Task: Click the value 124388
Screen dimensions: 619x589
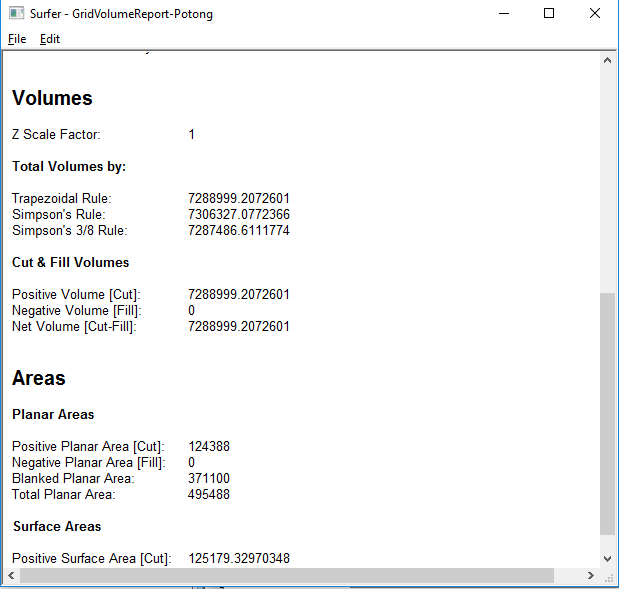Action: 209,446
